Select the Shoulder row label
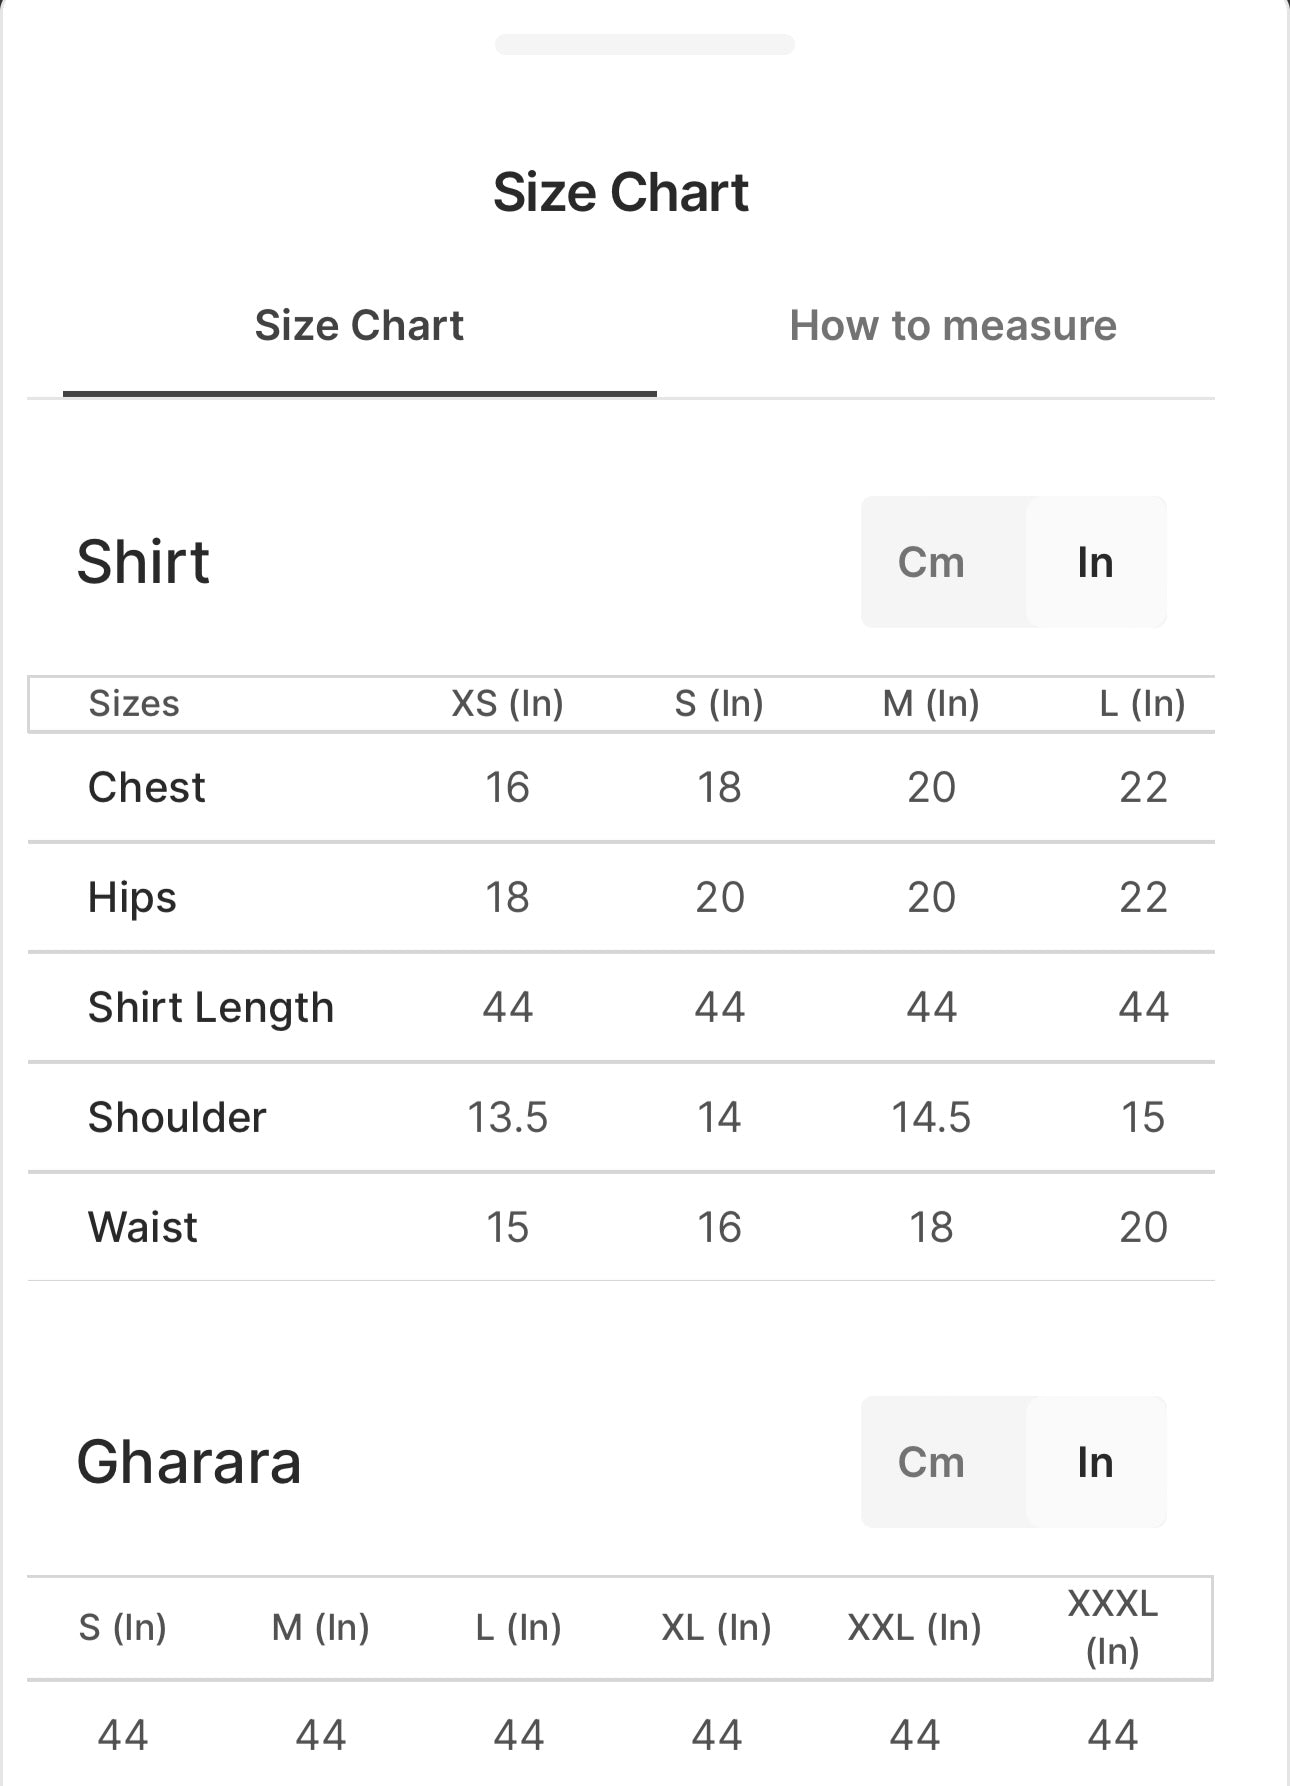The image size is (1290, 1786). pos(177,1118)
